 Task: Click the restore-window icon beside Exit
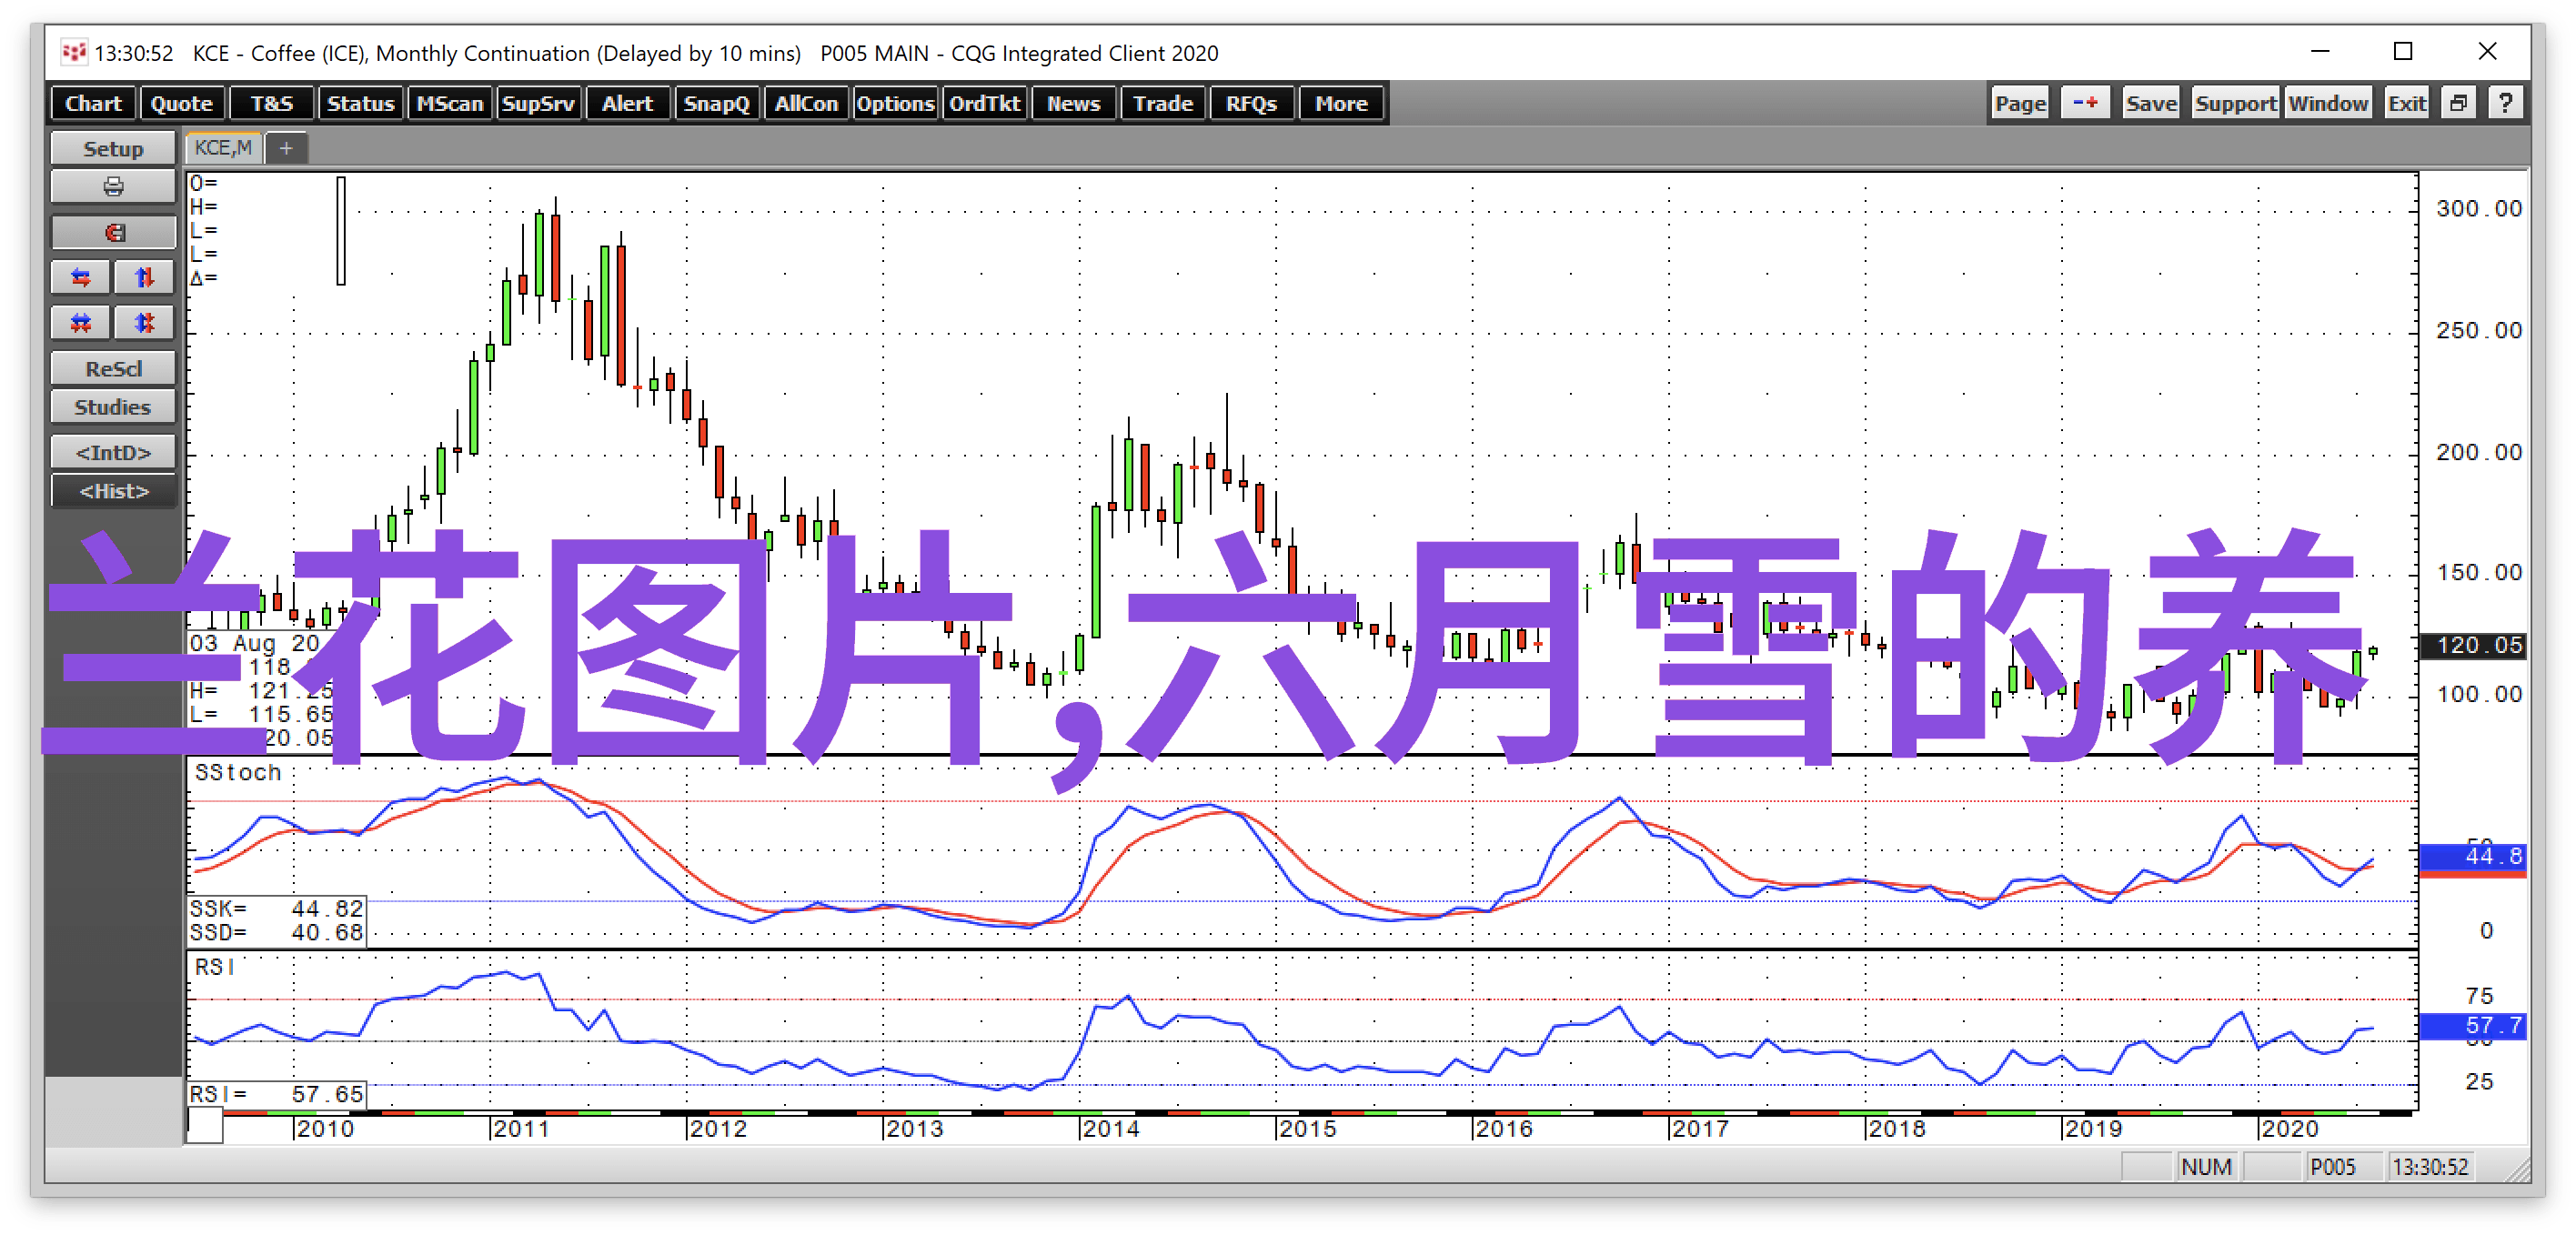click(2458, 103)
